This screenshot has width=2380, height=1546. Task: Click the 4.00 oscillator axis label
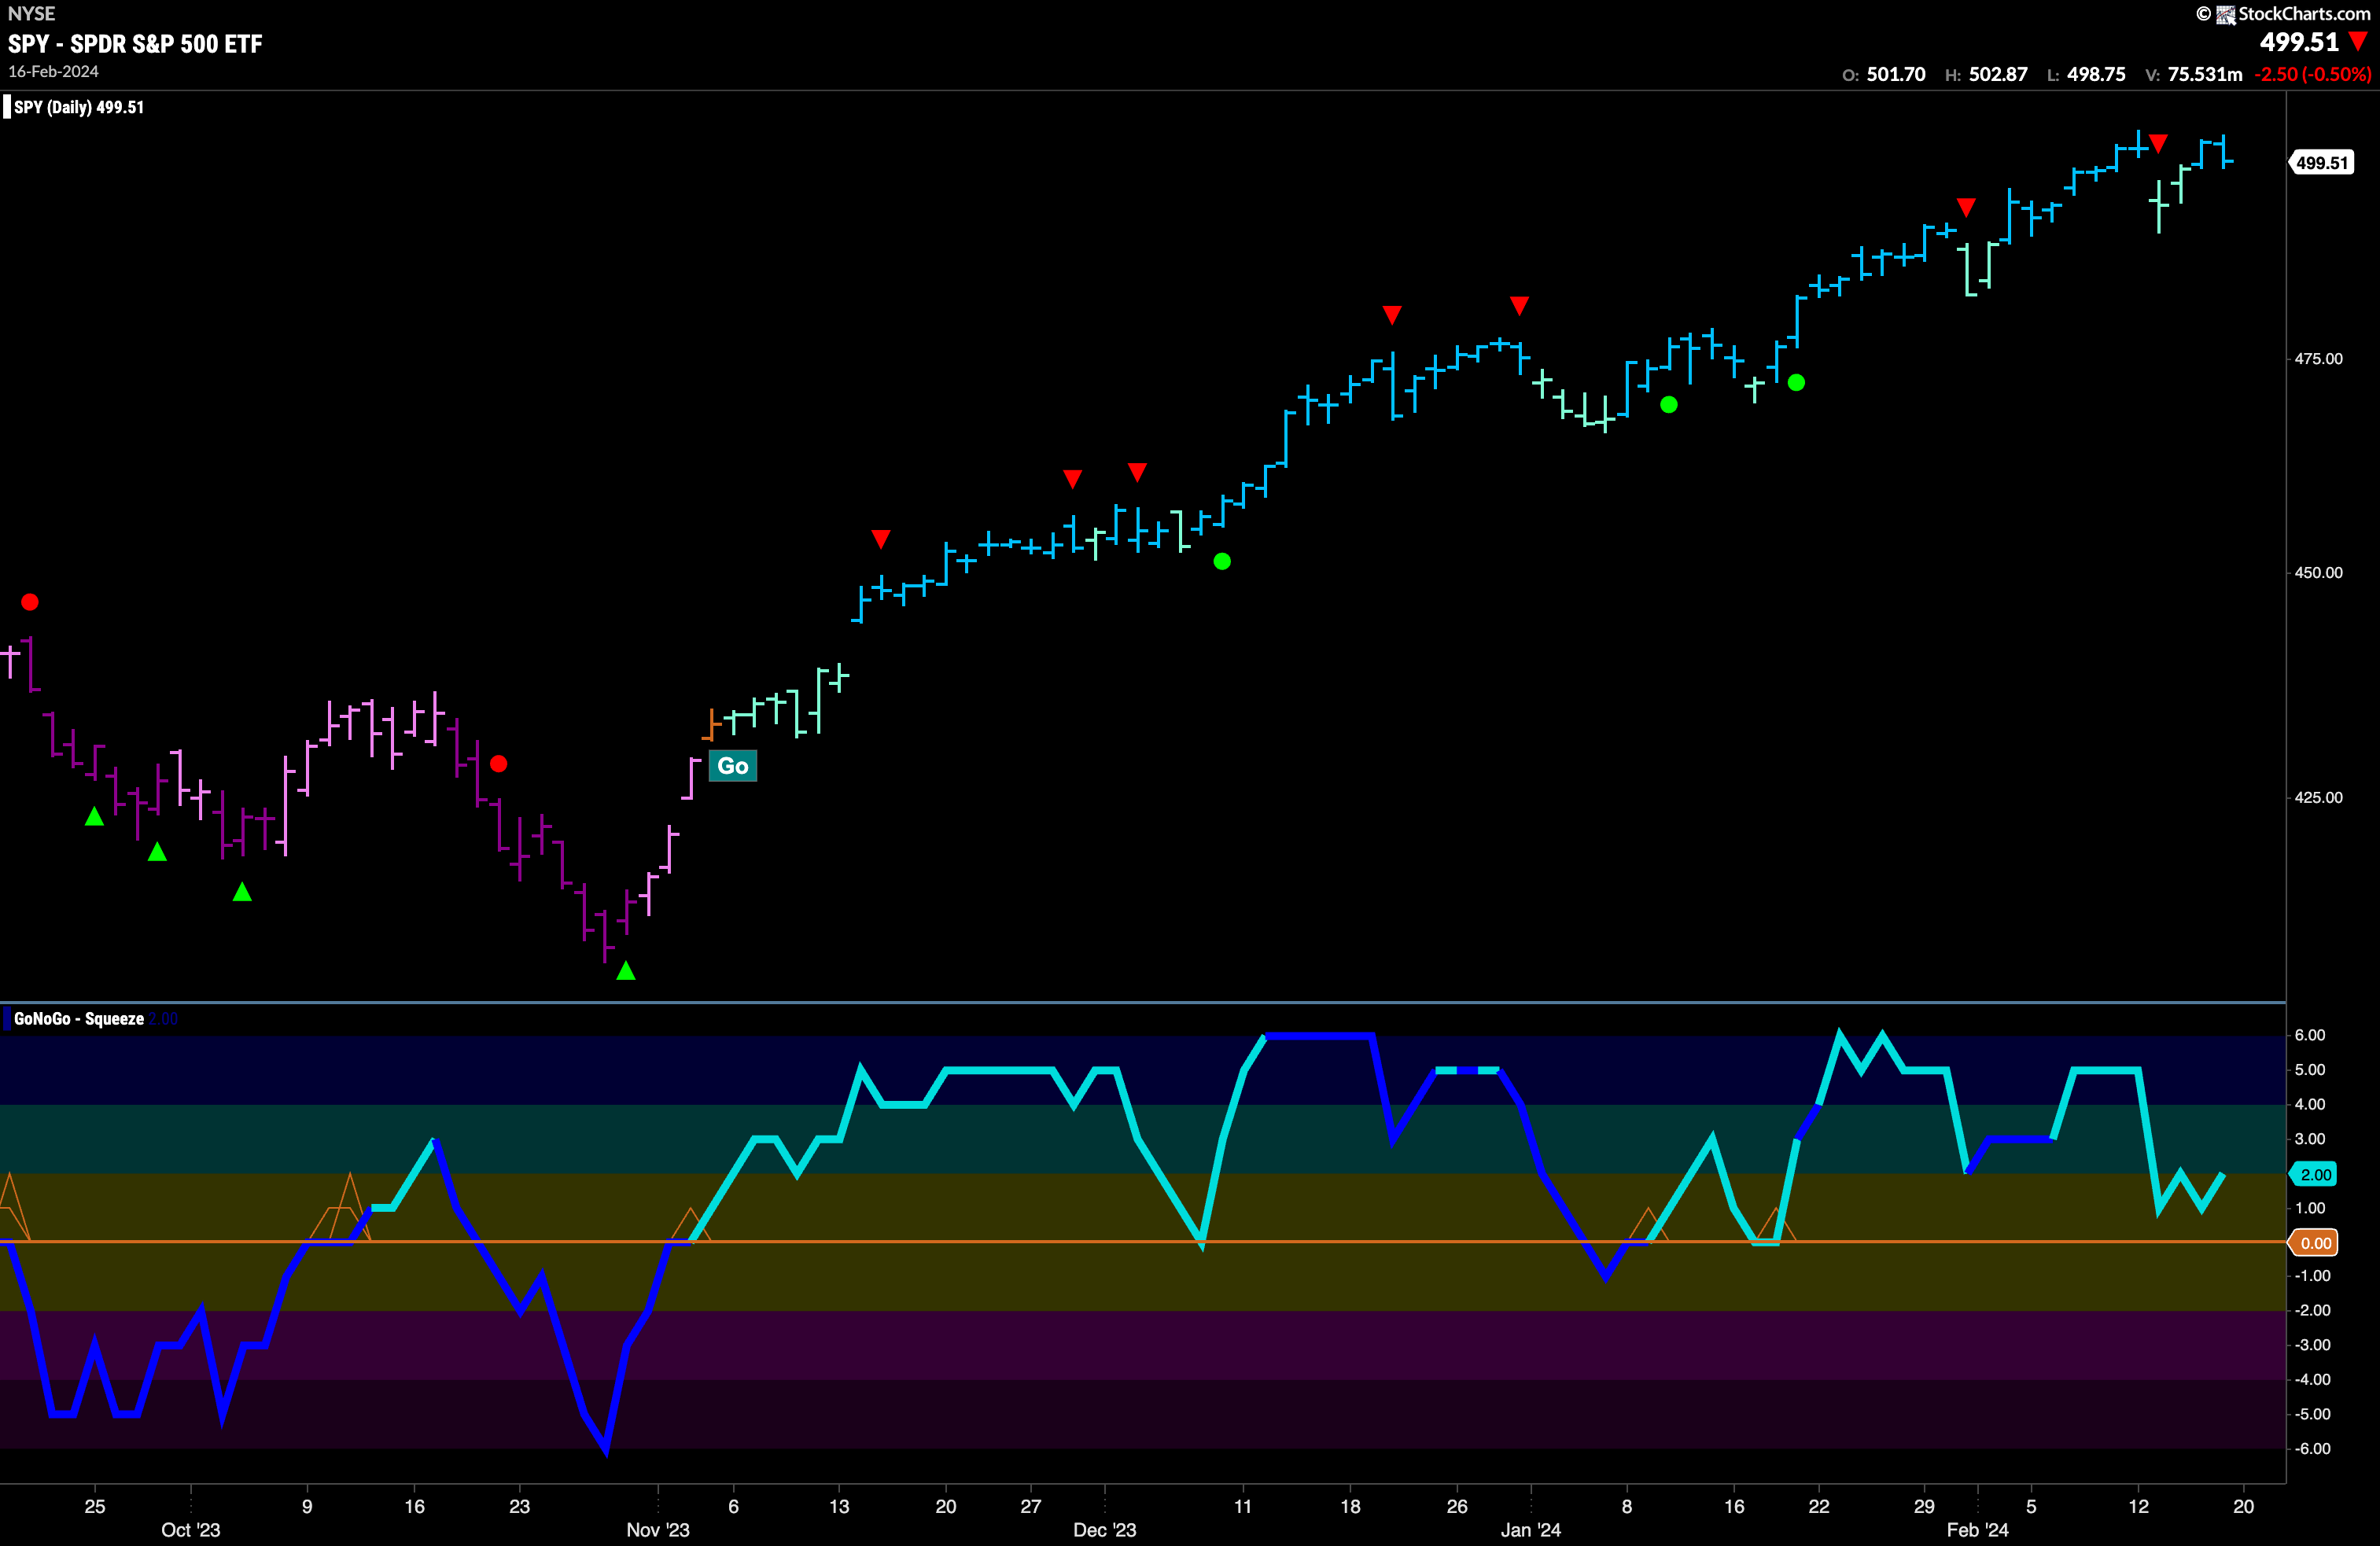click(x=2309, y=1105)
